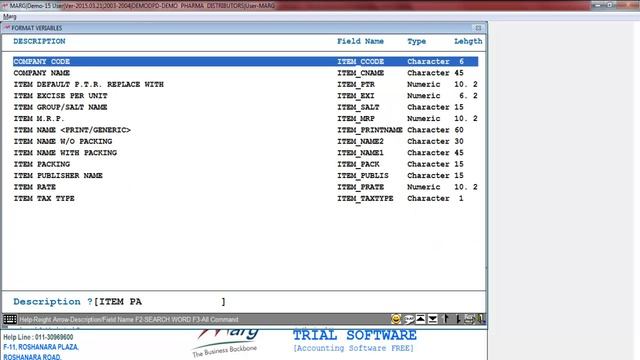640x360 pixels.
Task: Click the DESCRIPTION column header
Action: point(39,41)
